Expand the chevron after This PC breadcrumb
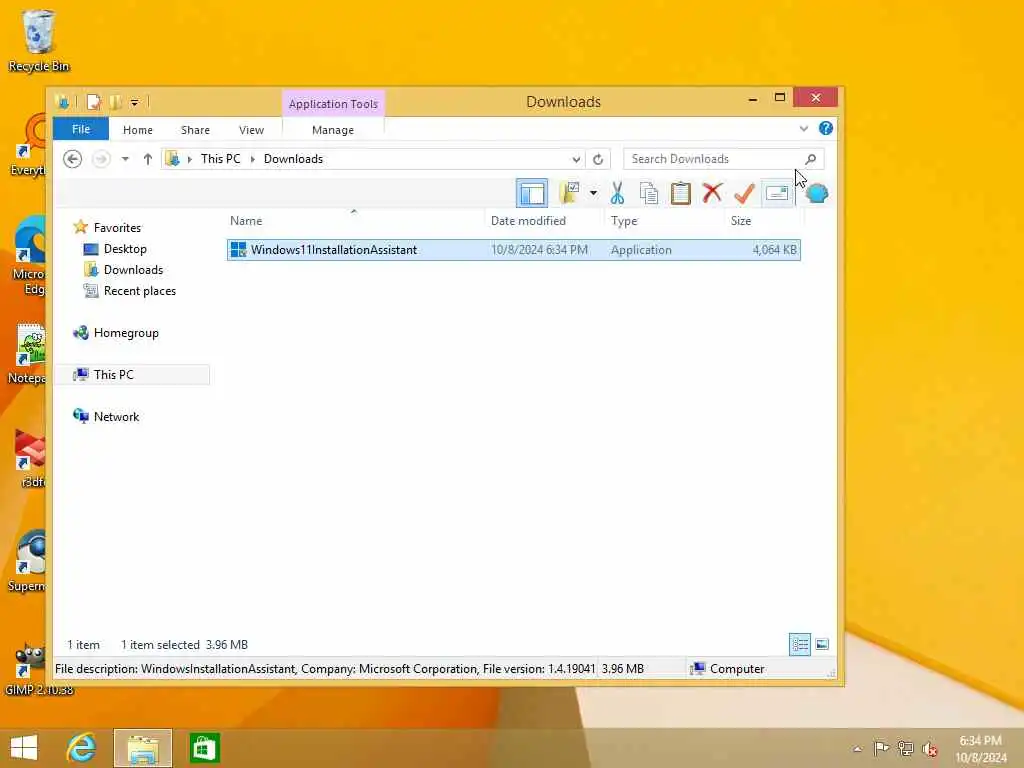This screenshot has width=1024, height=768. (x=252, y=159)
